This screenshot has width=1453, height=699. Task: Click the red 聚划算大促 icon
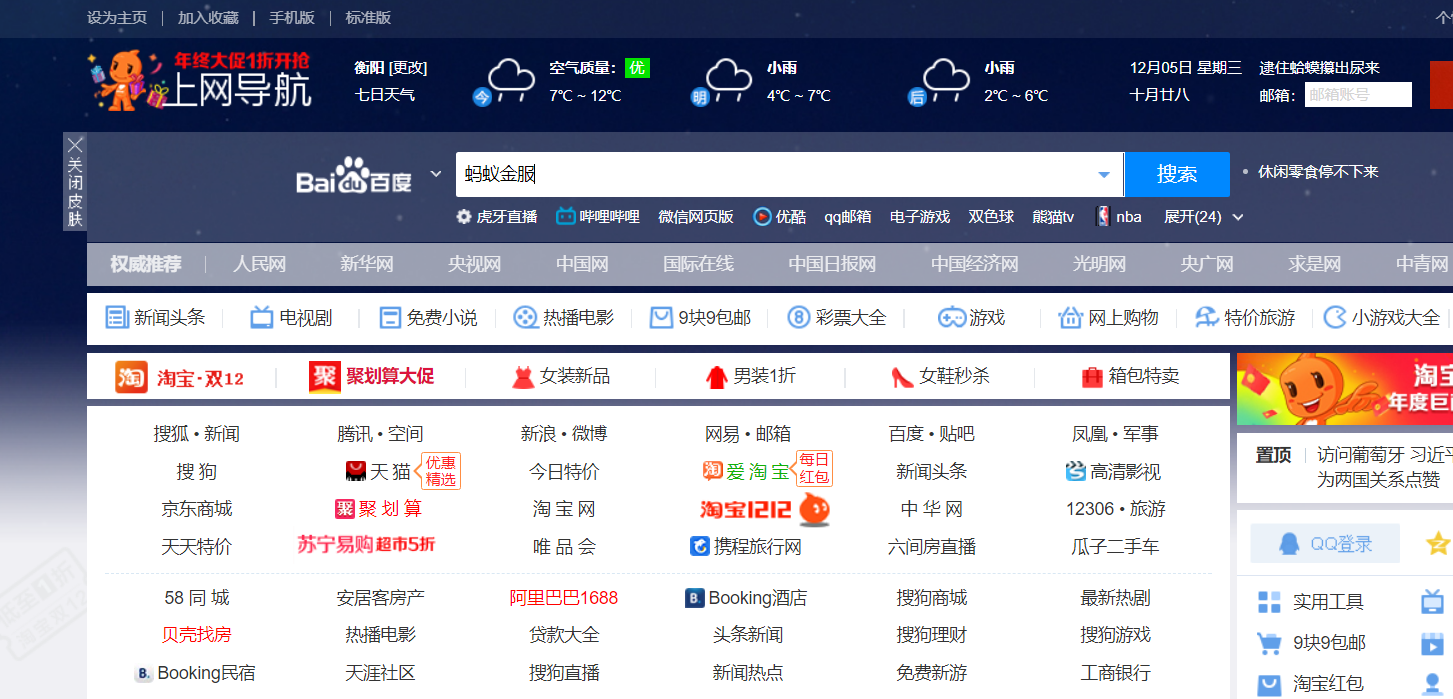pyautogui.click(x=324, y=377)
